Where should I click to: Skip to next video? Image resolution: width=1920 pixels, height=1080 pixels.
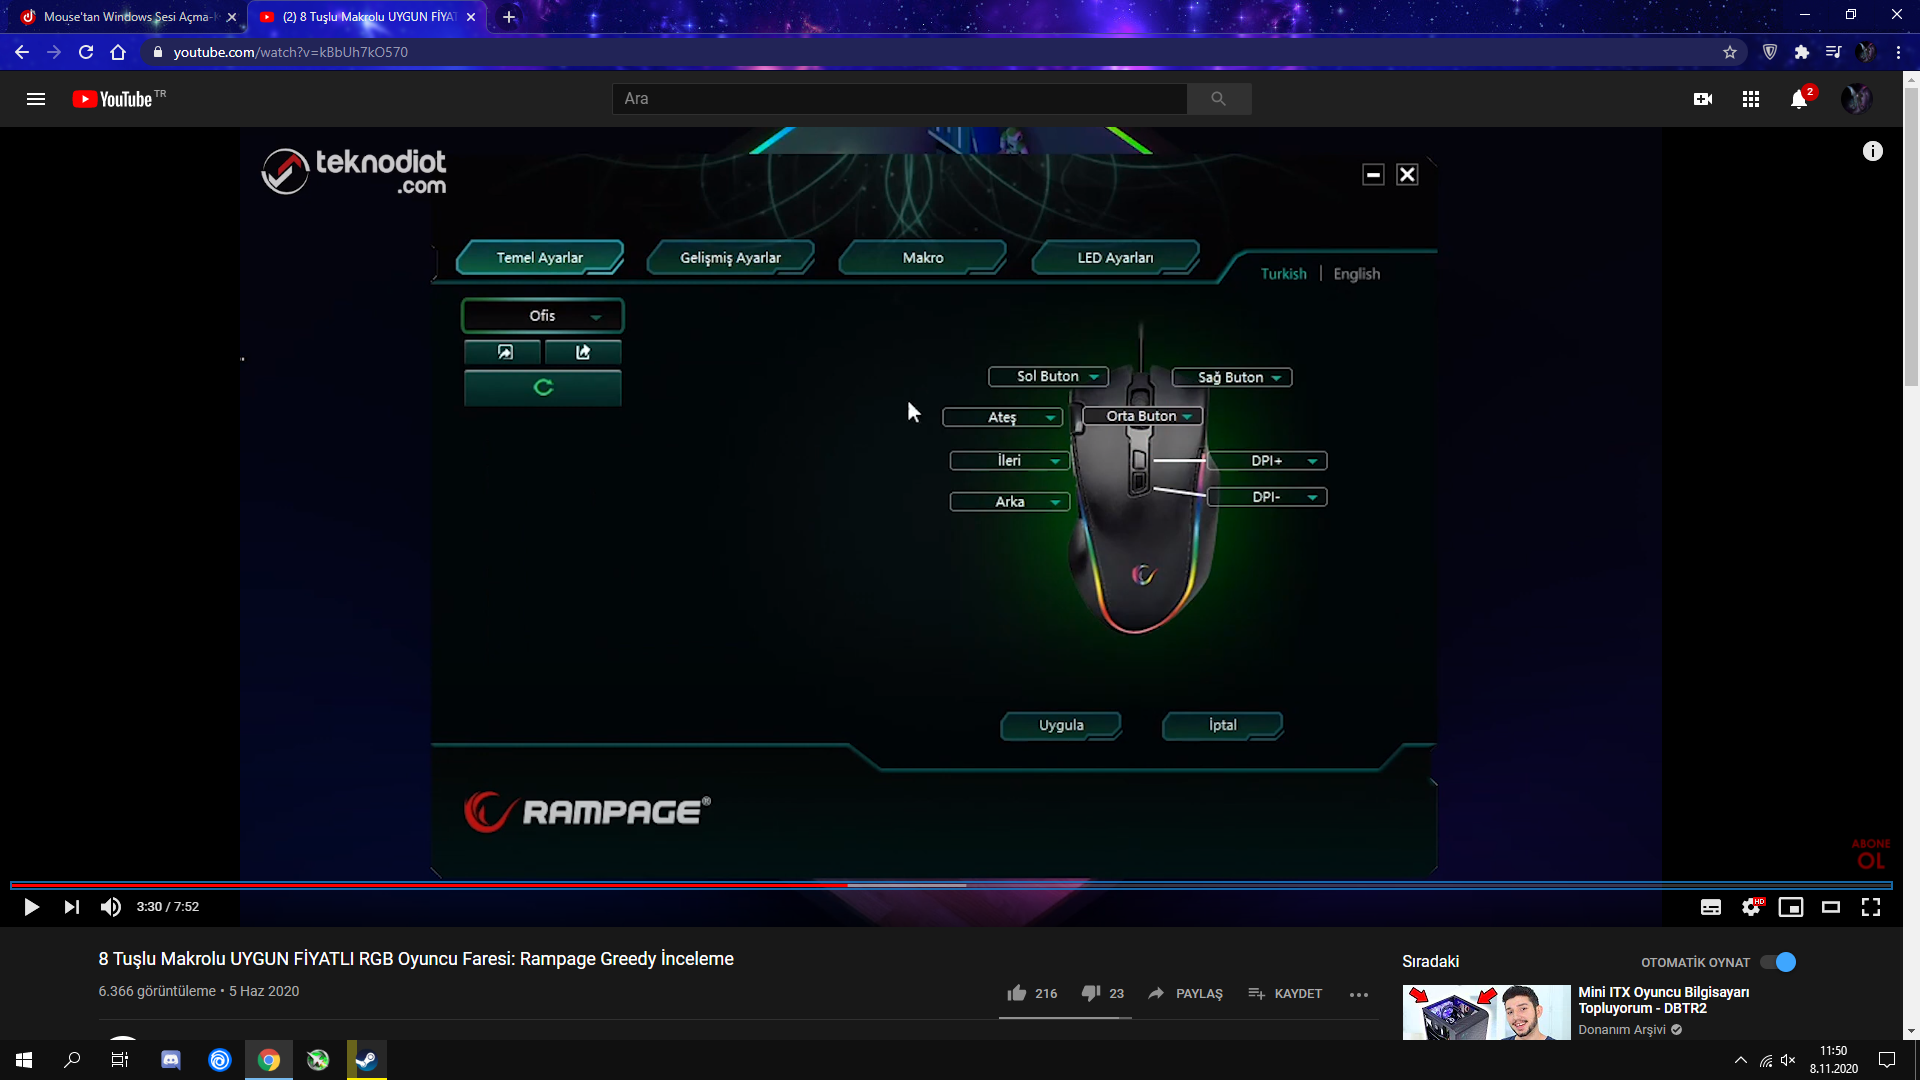pos(71,907)
